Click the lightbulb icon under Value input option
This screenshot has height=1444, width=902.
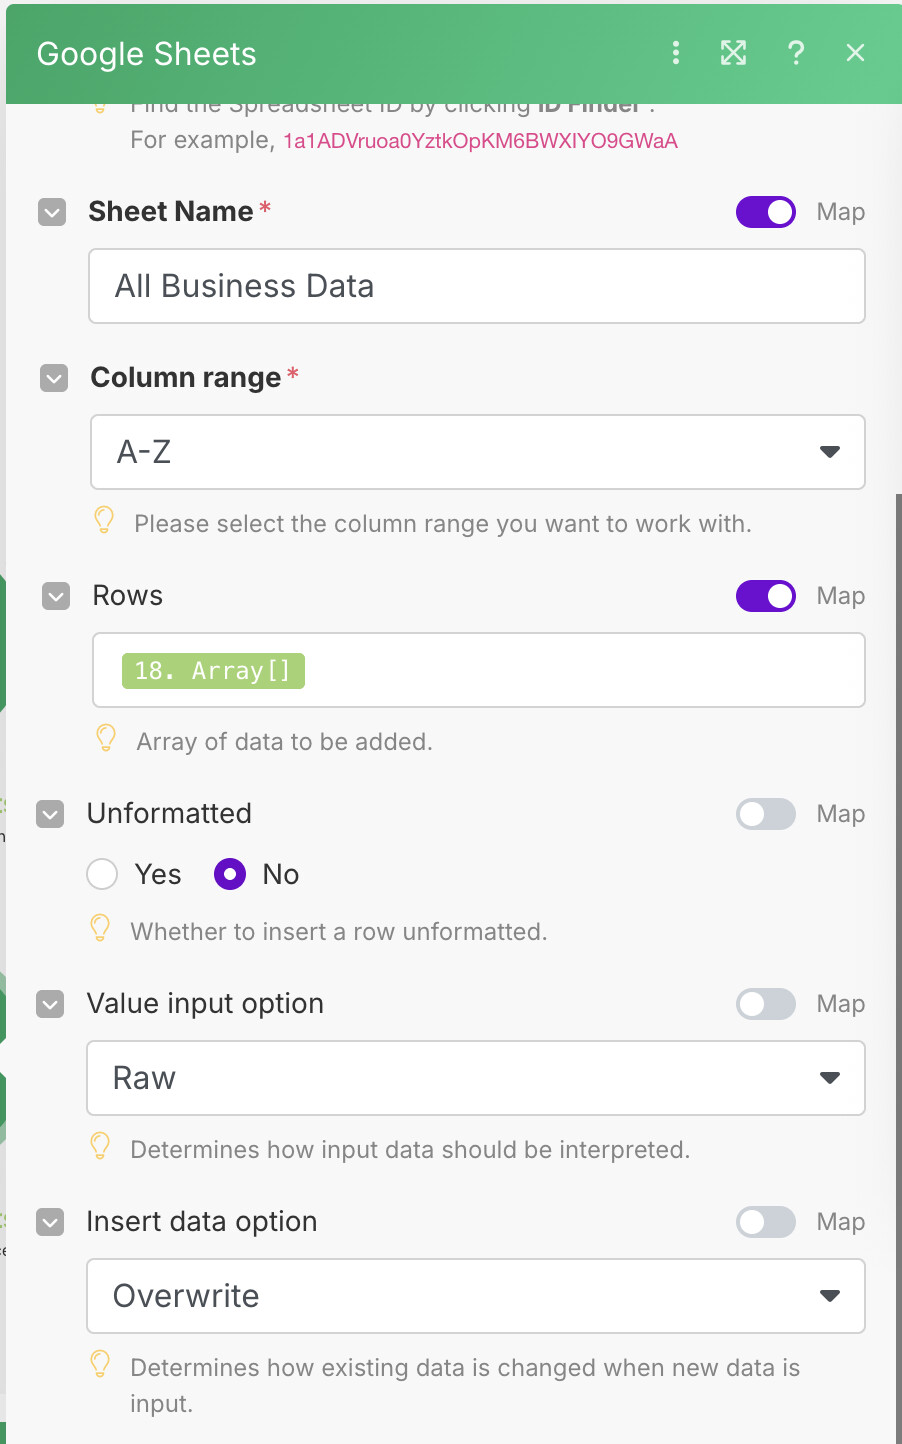click(x=100, y=1146)
